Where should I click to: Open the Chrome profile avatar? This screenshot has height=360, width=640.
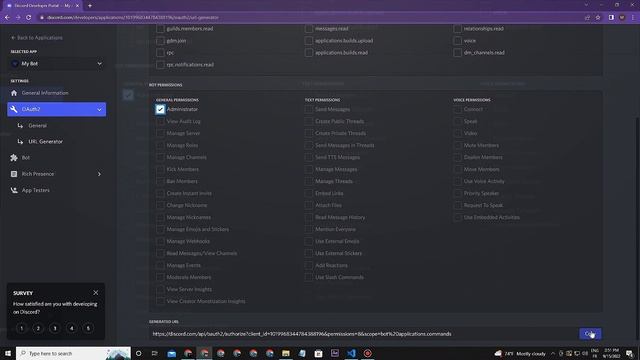point(622,18)
